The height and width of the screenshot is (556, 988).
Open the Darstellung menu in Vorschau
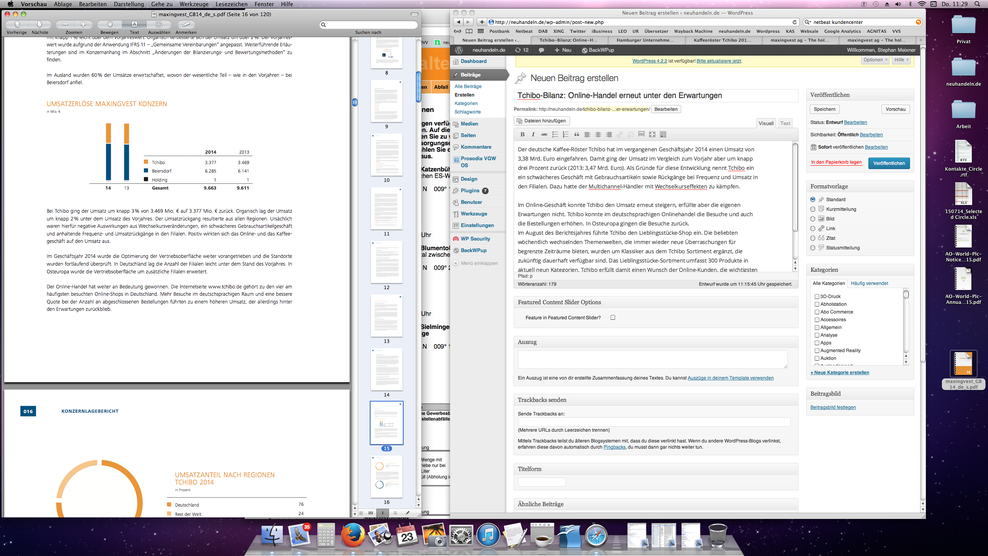click(129, 4)
